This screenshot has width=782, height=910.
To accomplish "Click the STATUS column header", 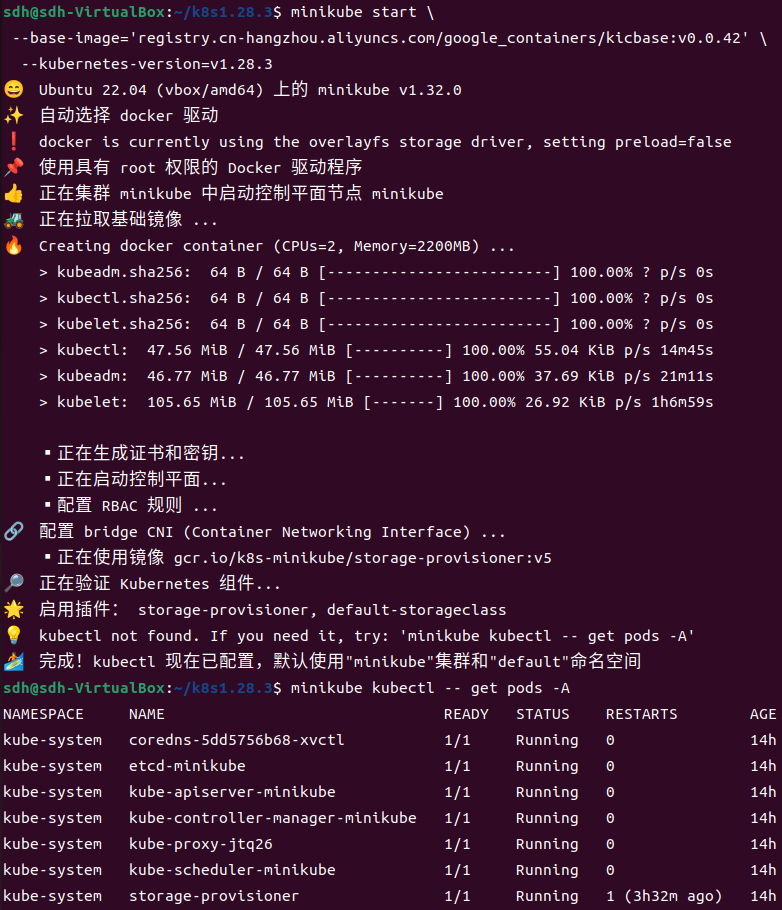I will 543,714.
